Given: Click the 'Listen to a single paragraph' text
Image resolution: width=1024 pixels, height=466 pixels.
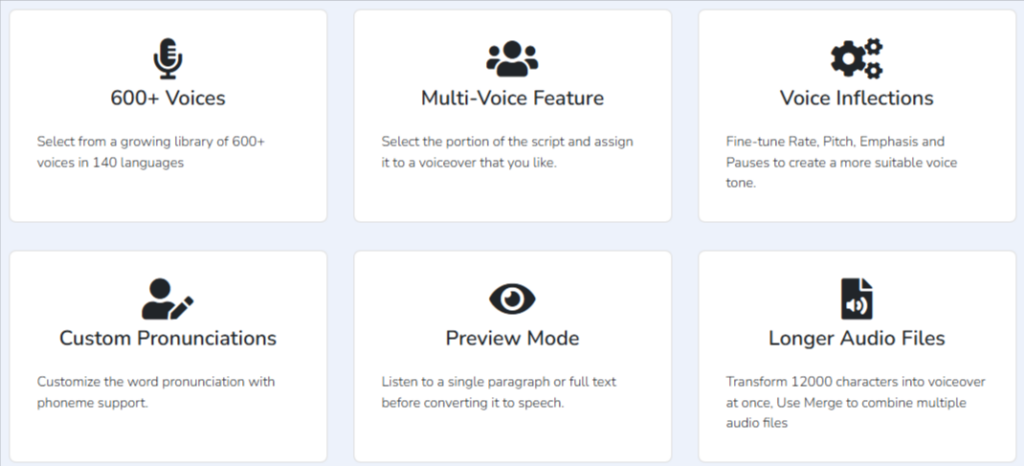Looking at the screenshot, I should tap(499, 392).
